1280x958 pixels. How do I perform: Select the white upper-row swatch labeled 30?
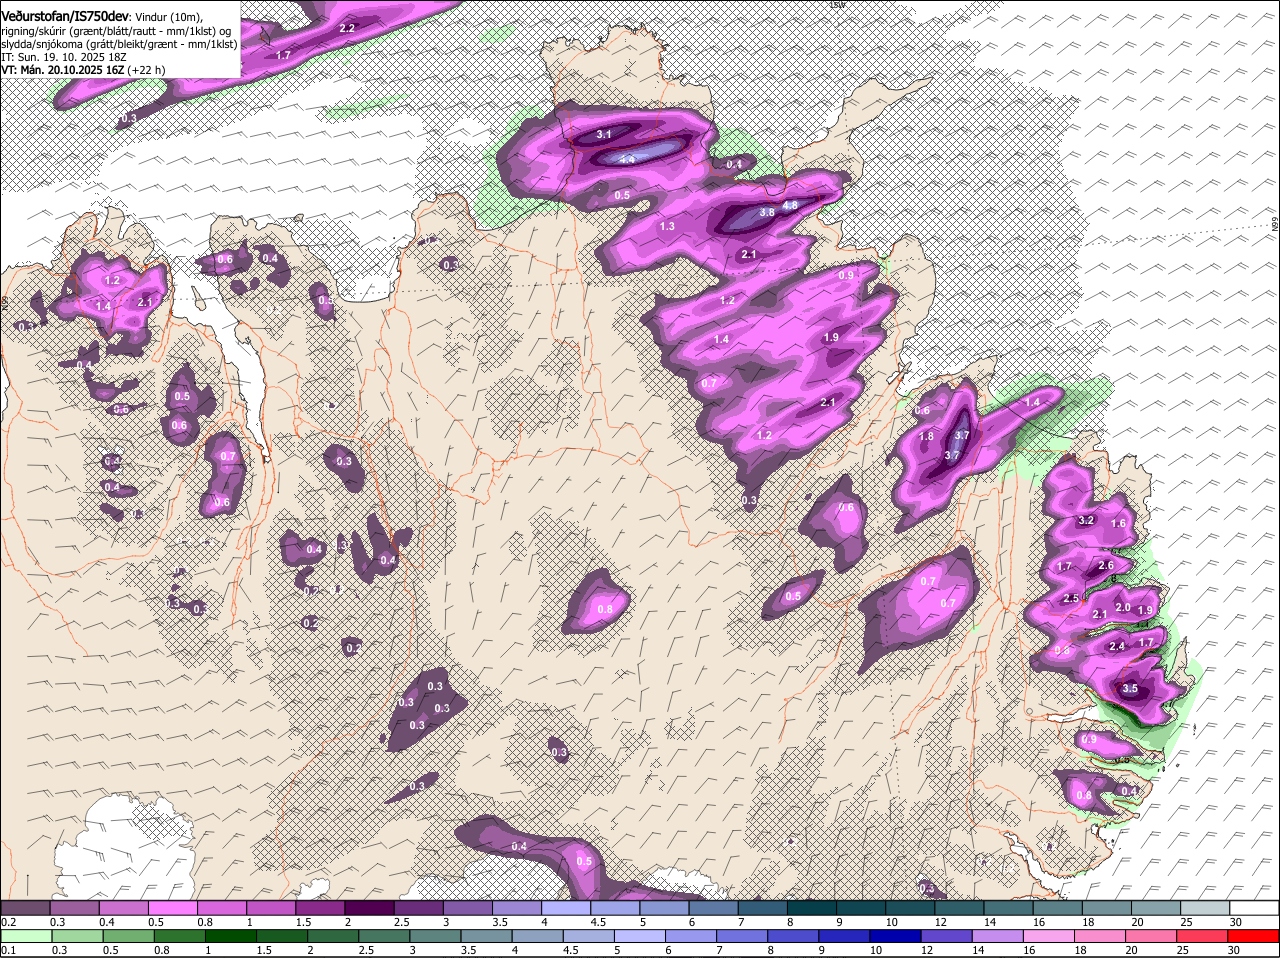coord(1254,908)
